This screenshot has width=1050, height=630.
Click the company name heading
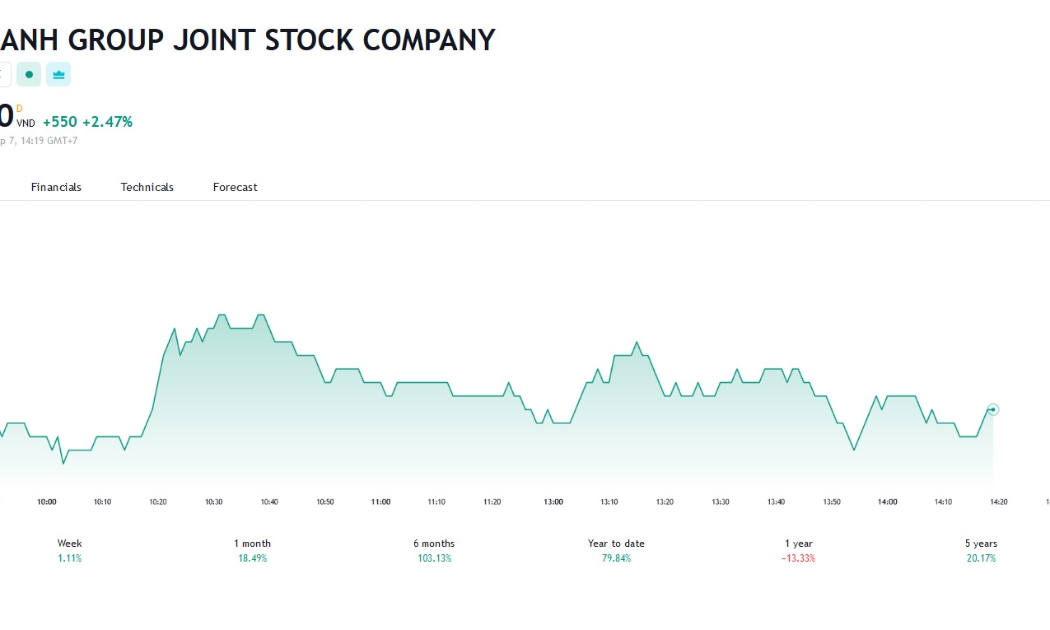coord(248,40)
